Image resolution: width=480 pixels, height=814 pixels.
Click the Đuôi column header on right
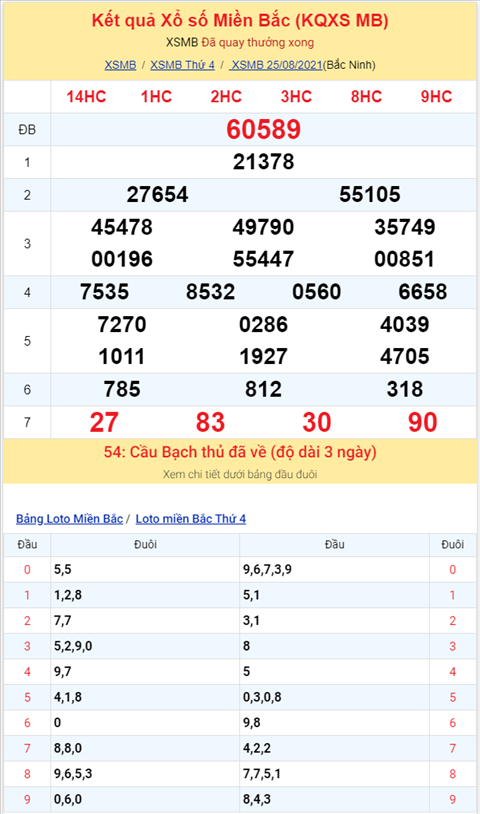pyautogui.click(x=452, y=545)
